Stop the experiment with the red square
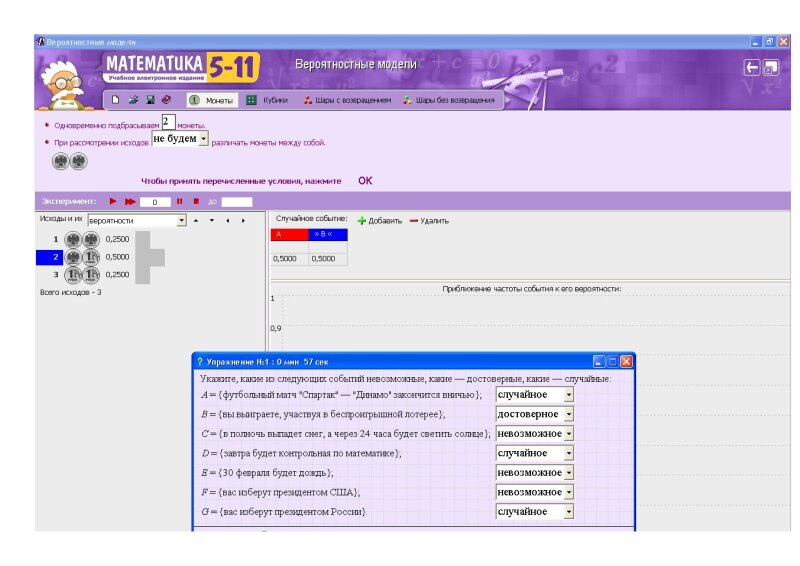The image size is (800, 566). click(197, 201)
